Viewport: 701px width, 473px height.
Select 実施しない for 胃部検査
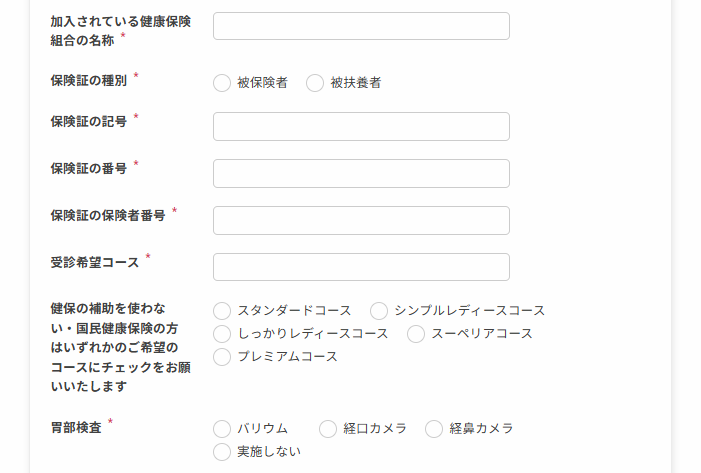222,452
